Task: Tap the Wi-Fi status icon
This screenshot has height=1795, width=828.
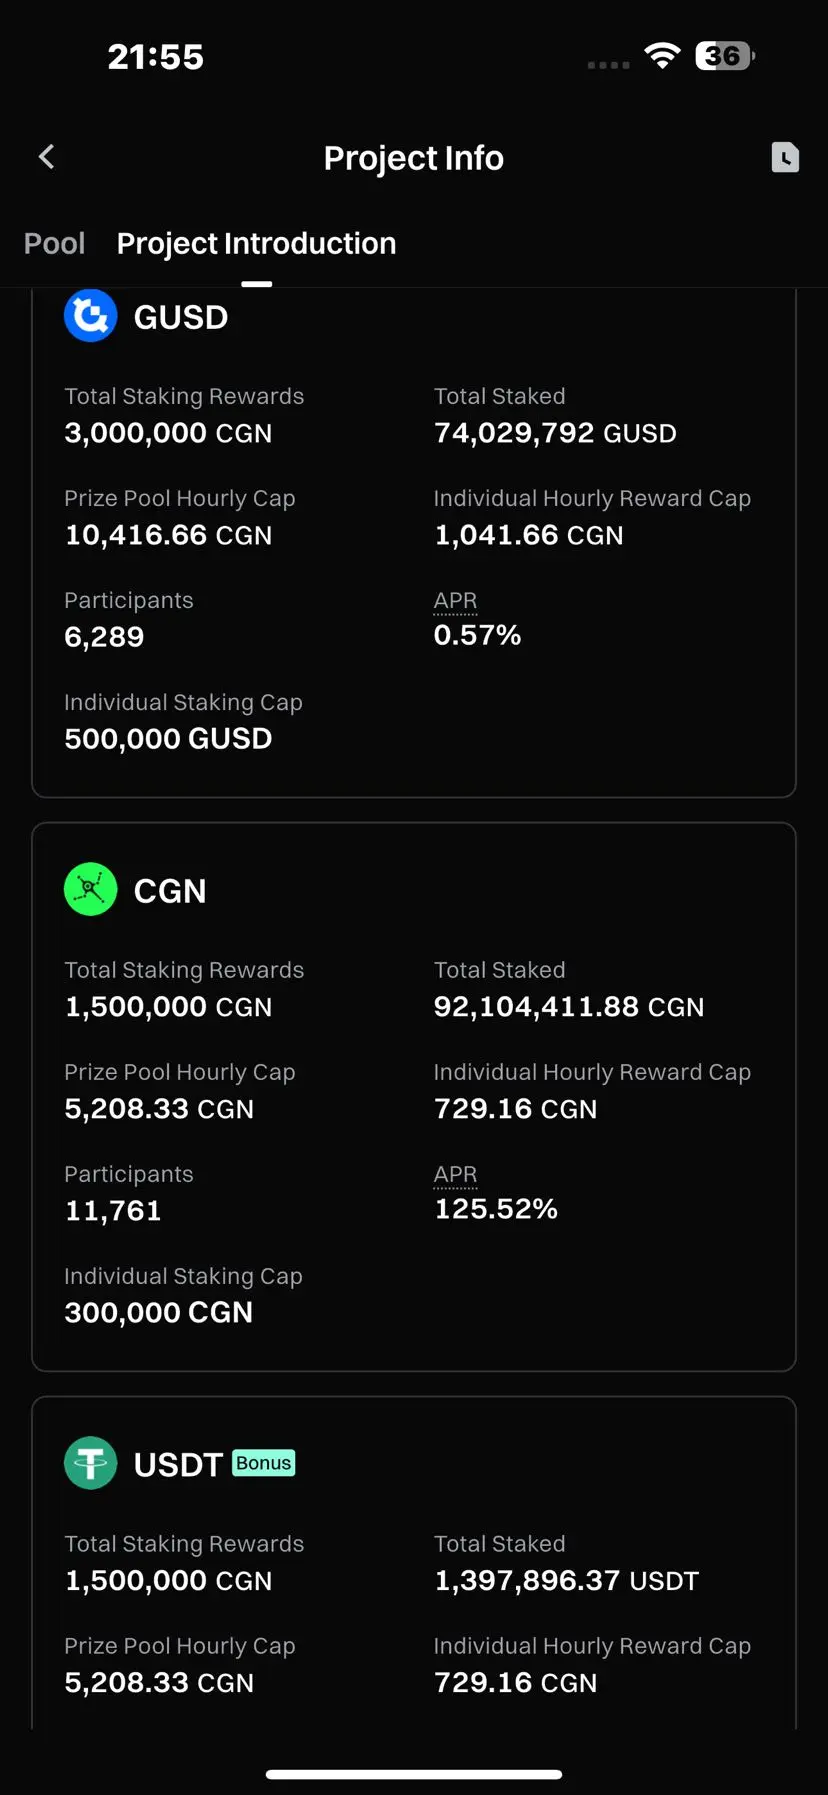Action: (x=662, y=56)
